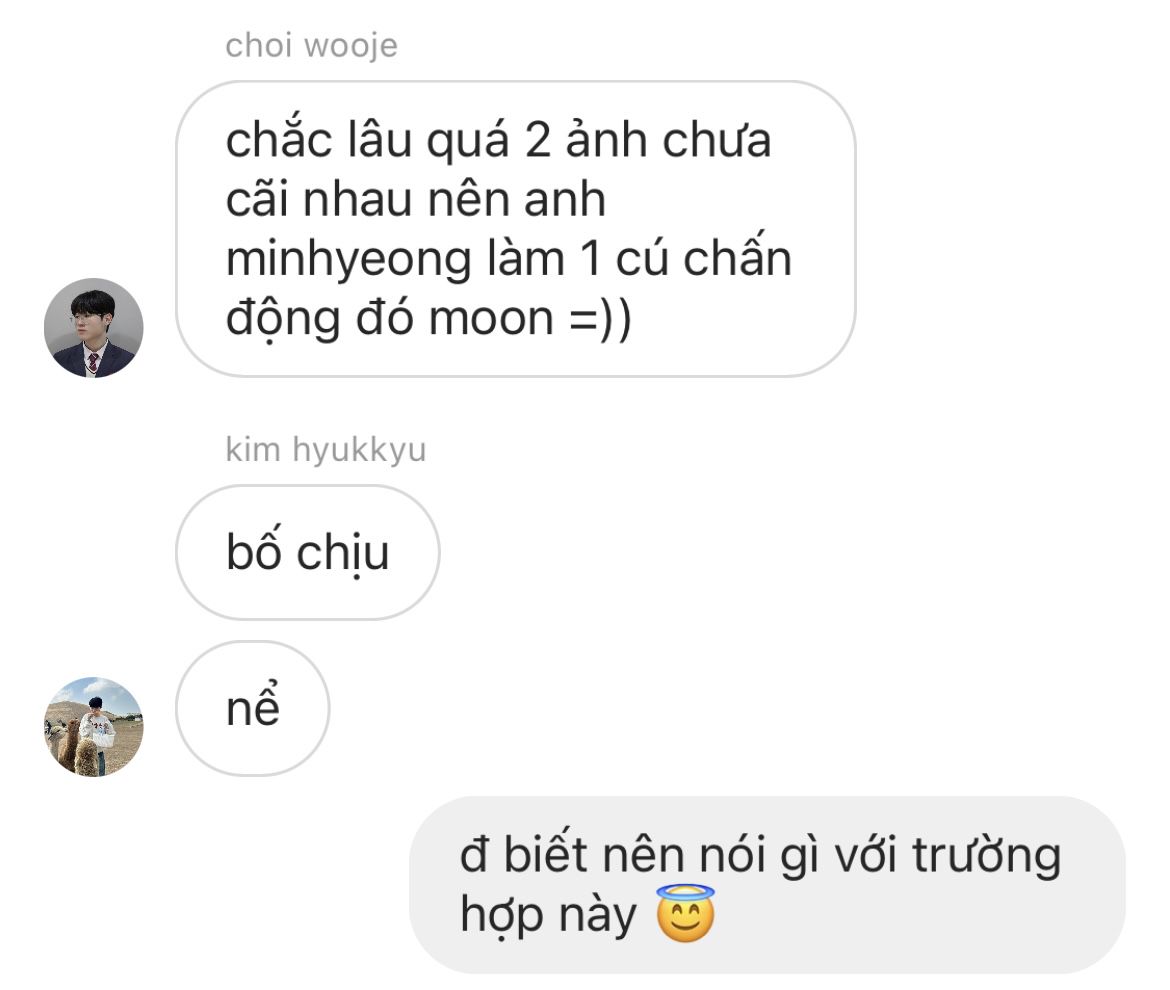1170x990 pixels.
Task: Click the '=))' emoticon text
Action: coord(601,319)
